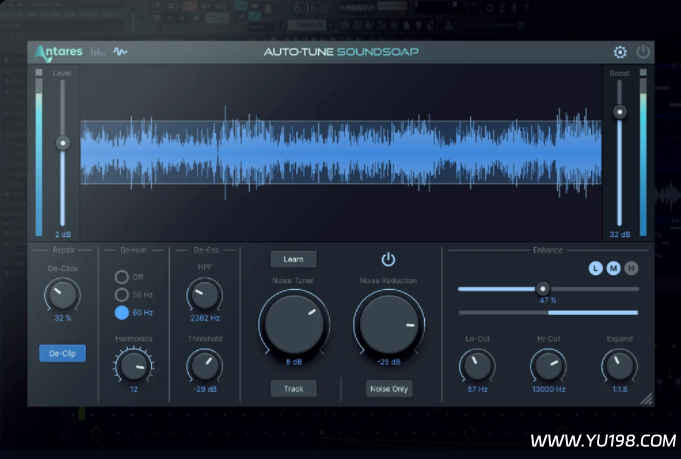Click the Harmonics knob
The height and width of the screenshot is (459, 681).
click(x=134, y=366)
